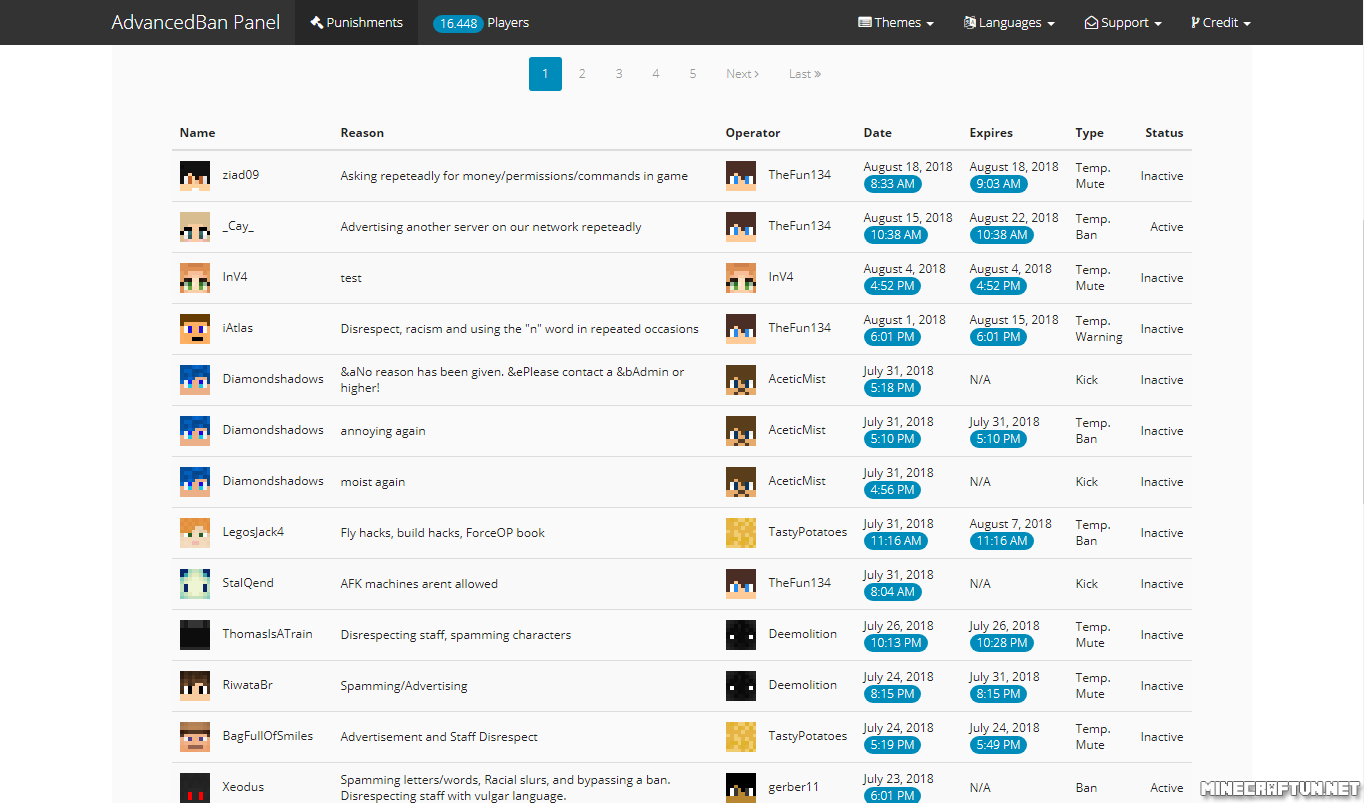
Task: Click the Next page link
Action: pyautogui.click(x=742, y=74)
